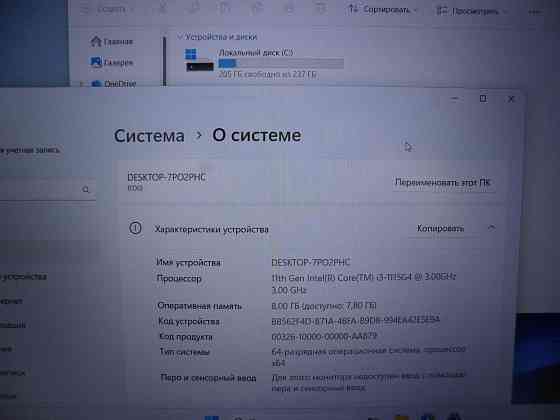
Task: Click the C: drive usage bar
Action: pyautogui.click(x=281, y=64)
